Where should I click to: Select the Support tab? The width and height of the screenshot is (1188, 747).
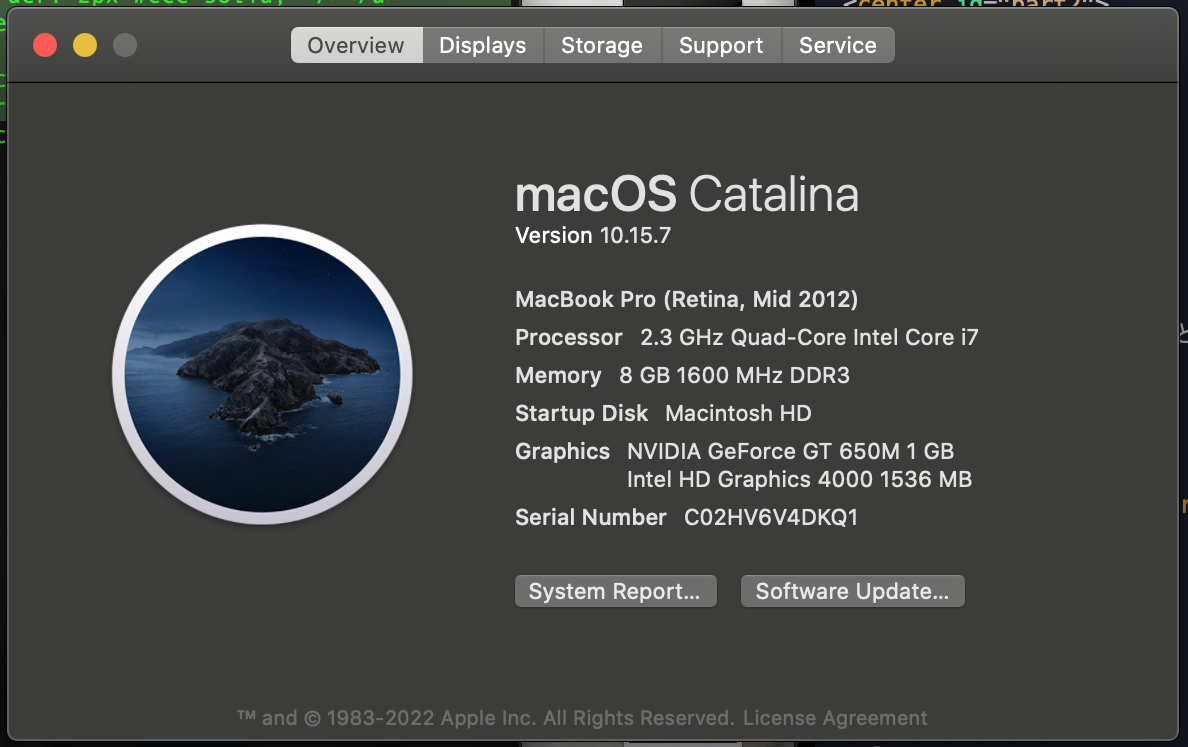point(721,45)
